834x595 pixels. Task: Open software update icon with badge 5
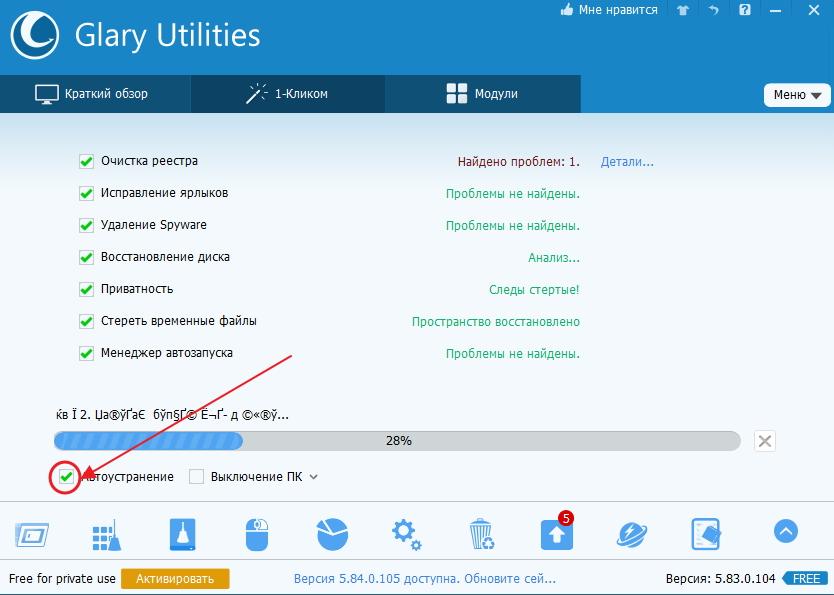557,532
